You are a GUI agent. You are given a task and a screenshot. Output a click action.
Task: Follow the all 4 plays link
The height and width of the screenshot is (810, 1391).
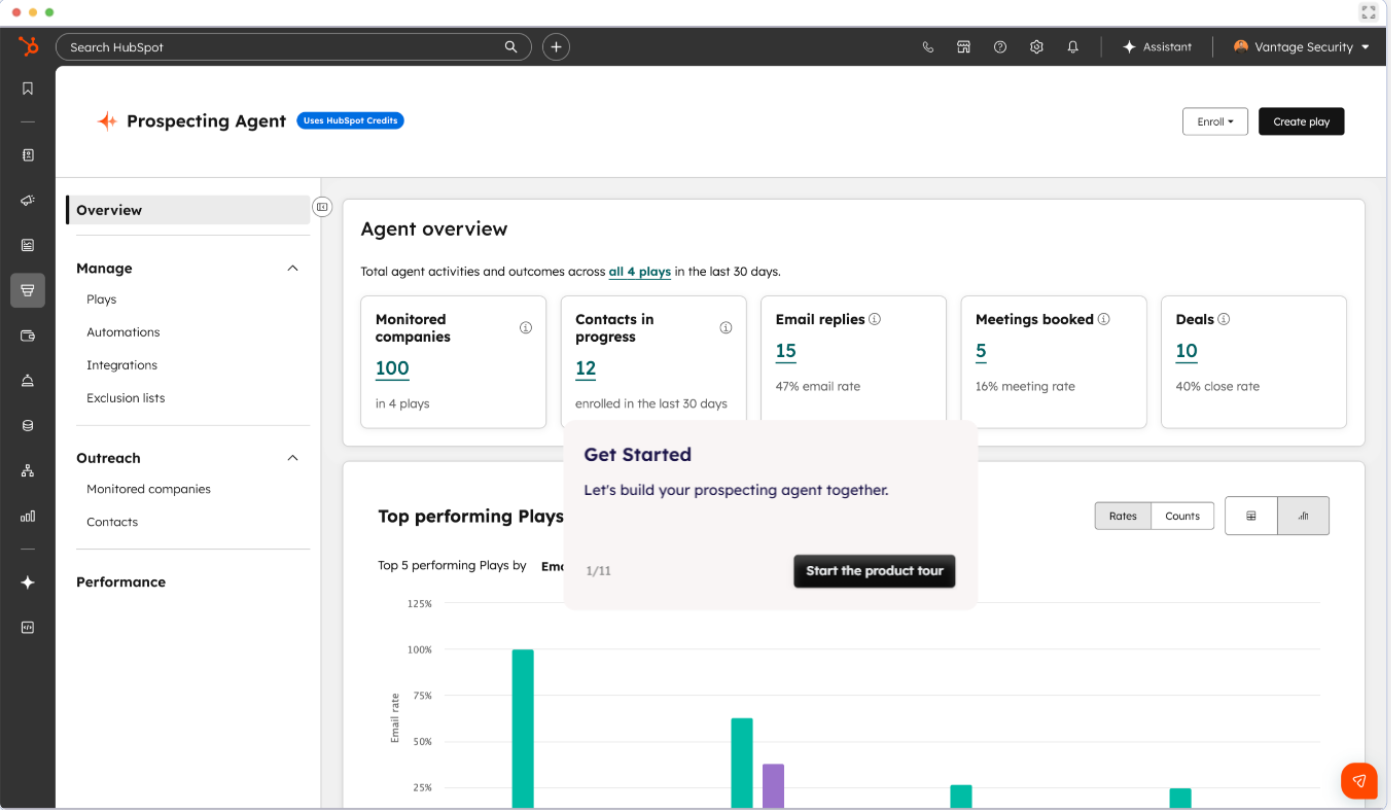[x=640, y=272]
